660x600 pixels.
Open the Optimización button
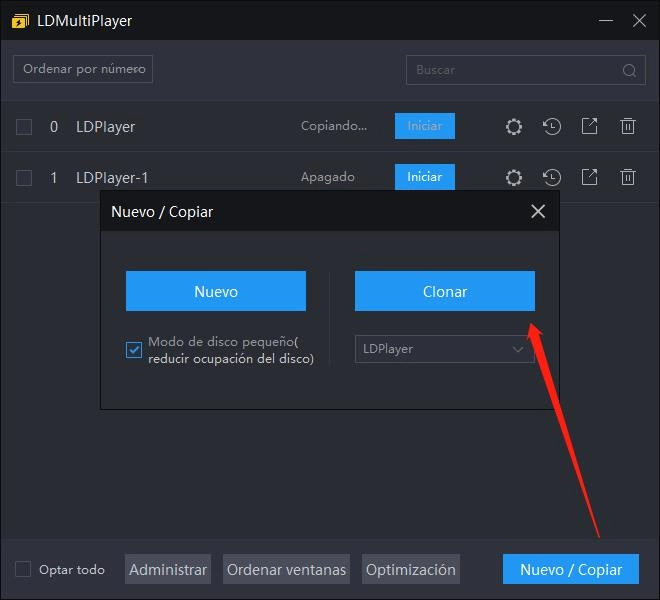(x=411, y=569)
